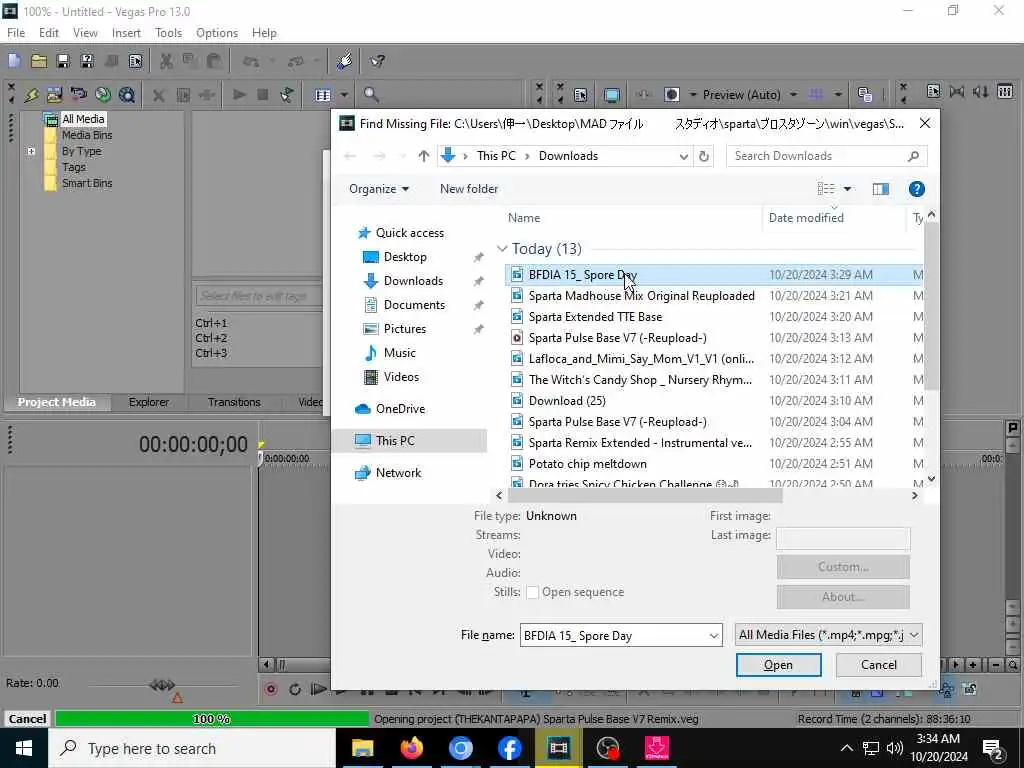Click the blue Help question mark icon
This screenshot has height=768, width=1024.
pos(916,189)
